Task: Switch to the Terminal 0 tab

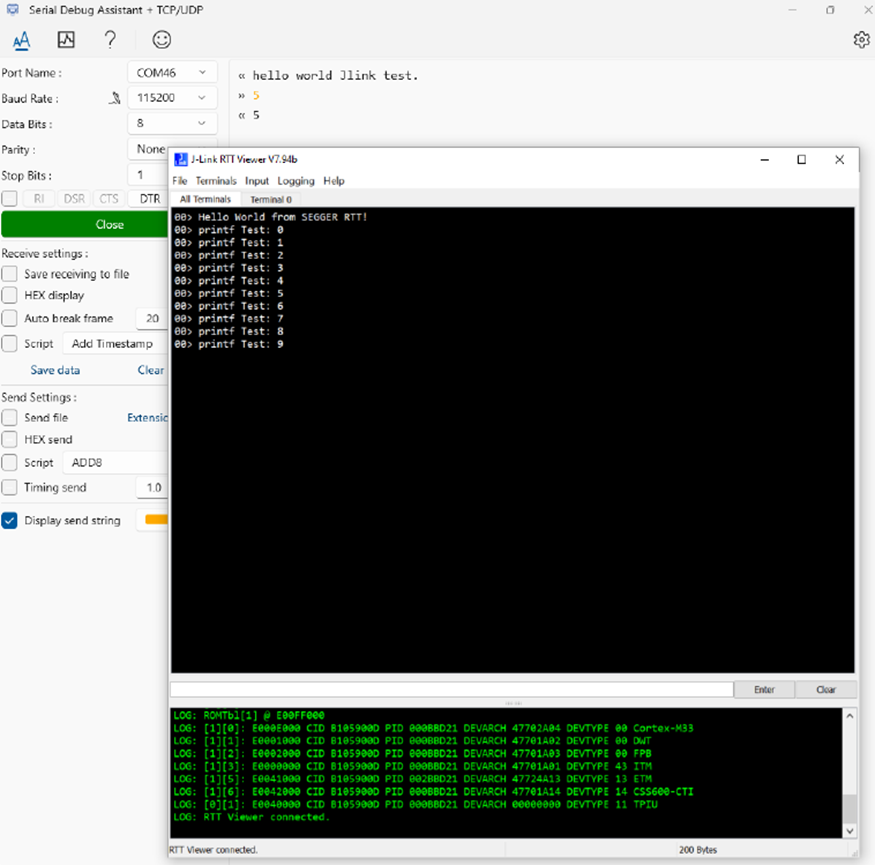Action: tap(270, 199)
